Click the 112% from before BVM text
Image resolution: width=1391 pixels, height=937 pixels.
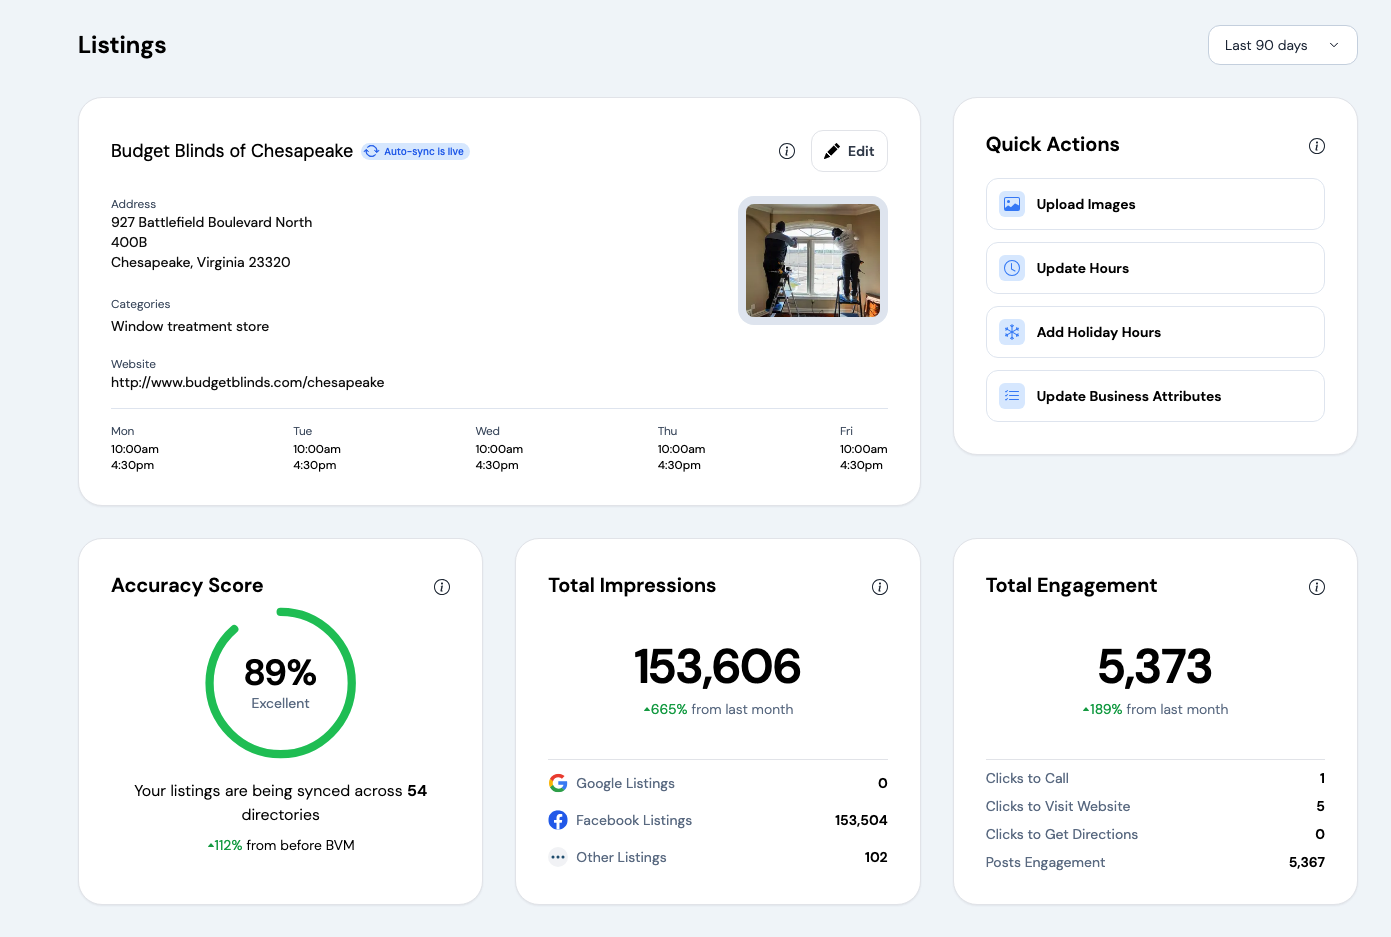point(281,845)
